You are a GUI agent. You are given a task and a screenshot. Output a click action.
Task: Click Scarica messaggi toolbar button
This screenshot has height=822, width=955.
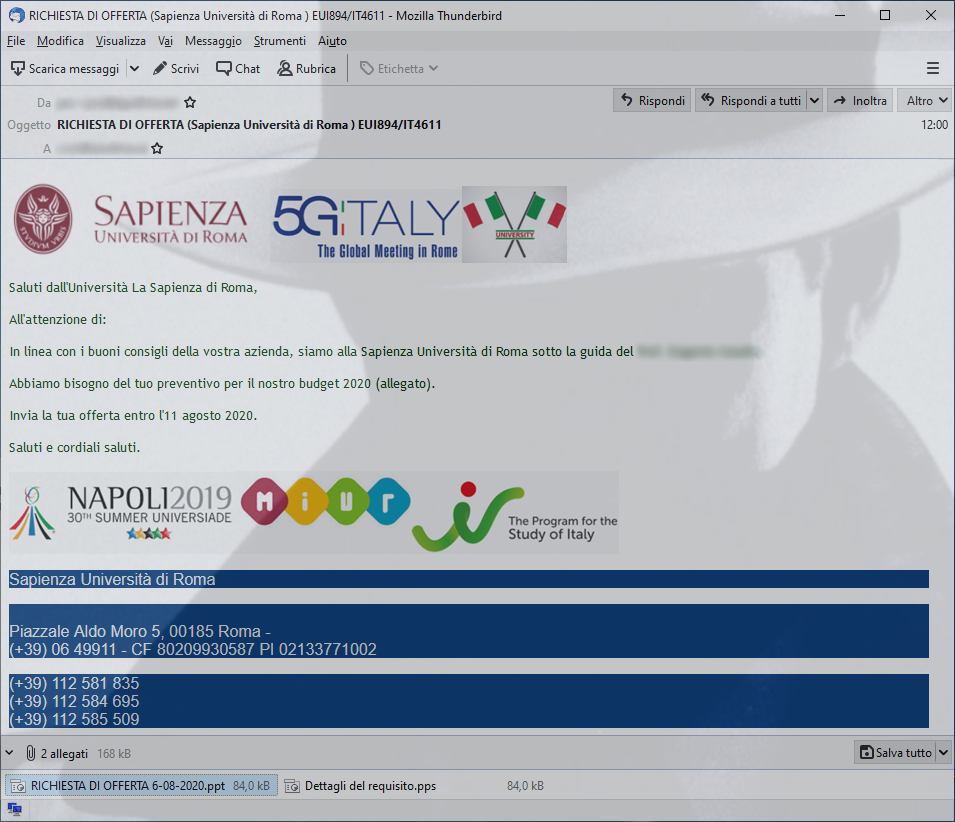(x=65, y=68)
